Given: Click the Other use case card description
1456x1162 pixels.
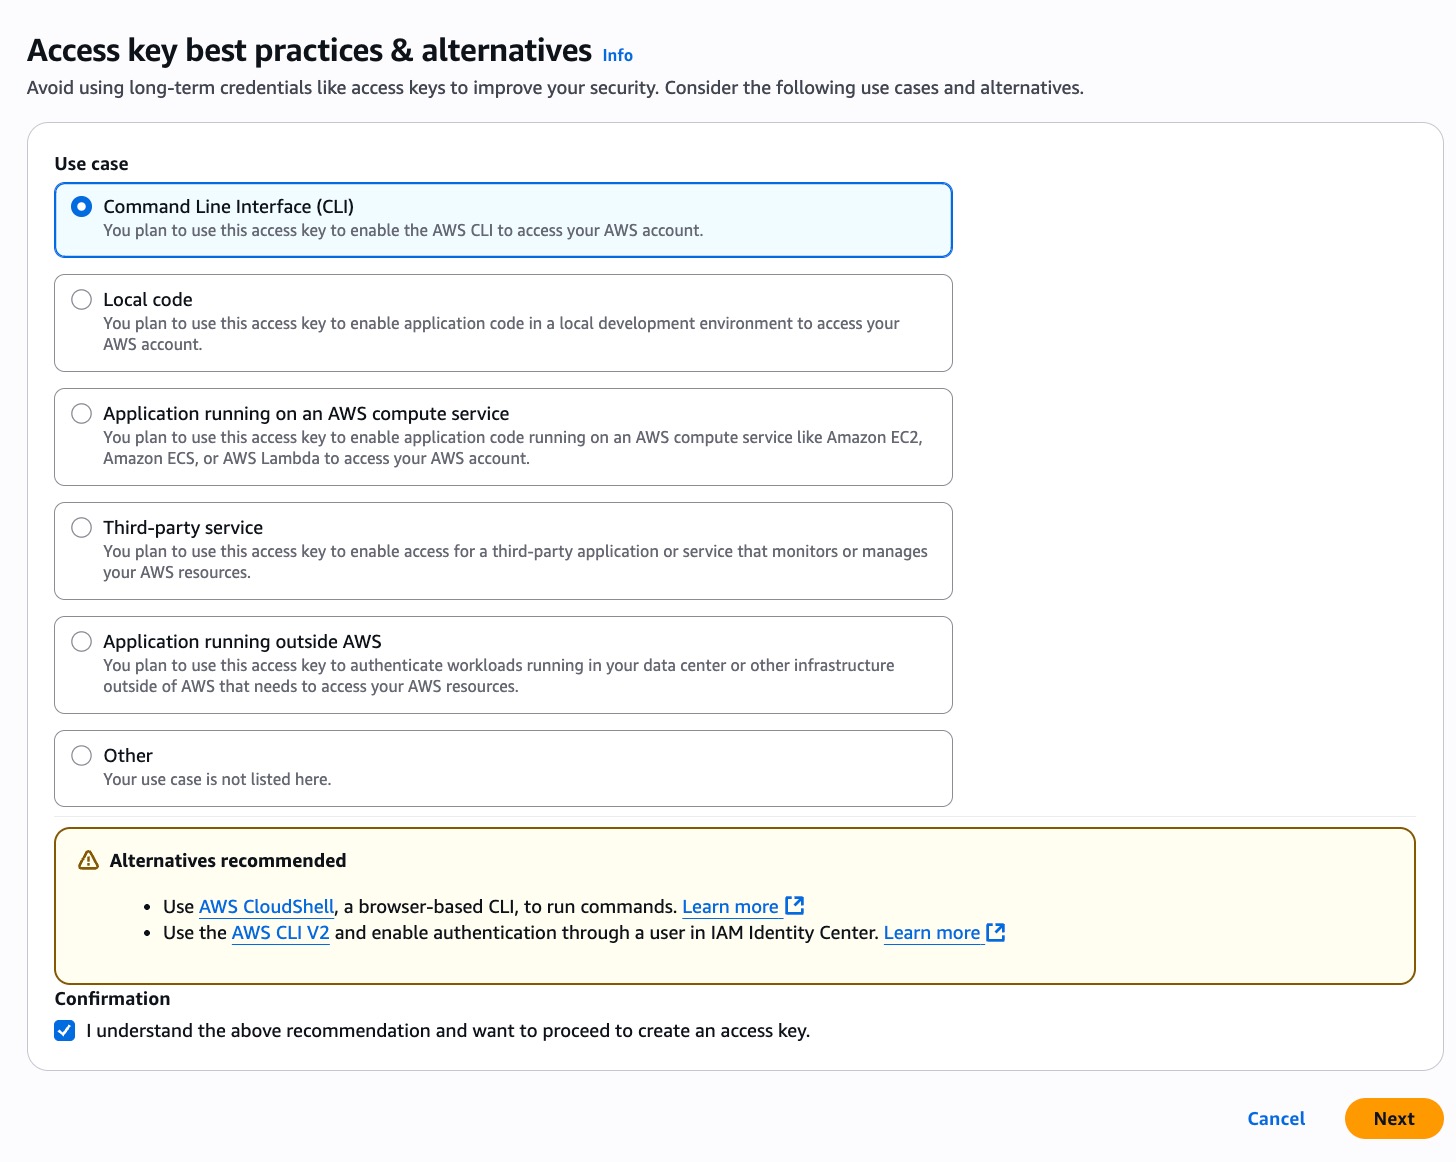Looking at the screenshot, I should (x=217, y=779).
